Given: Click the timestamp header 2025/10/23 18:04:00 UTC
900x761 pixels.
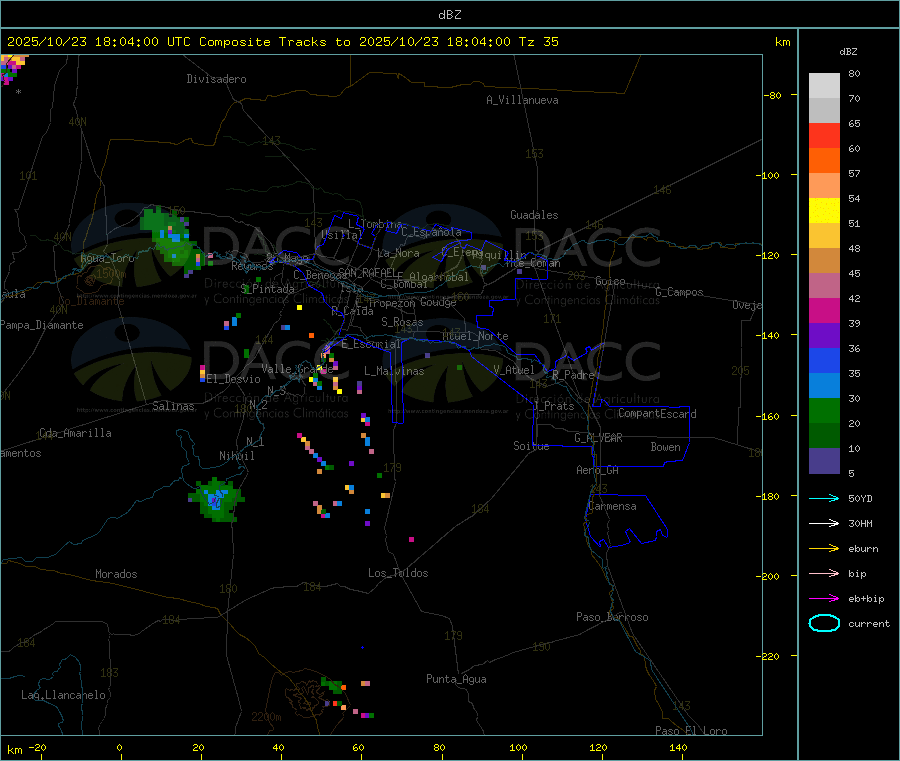Looking at the screenshot, I should pyautogui.click(x=99, y=42).
